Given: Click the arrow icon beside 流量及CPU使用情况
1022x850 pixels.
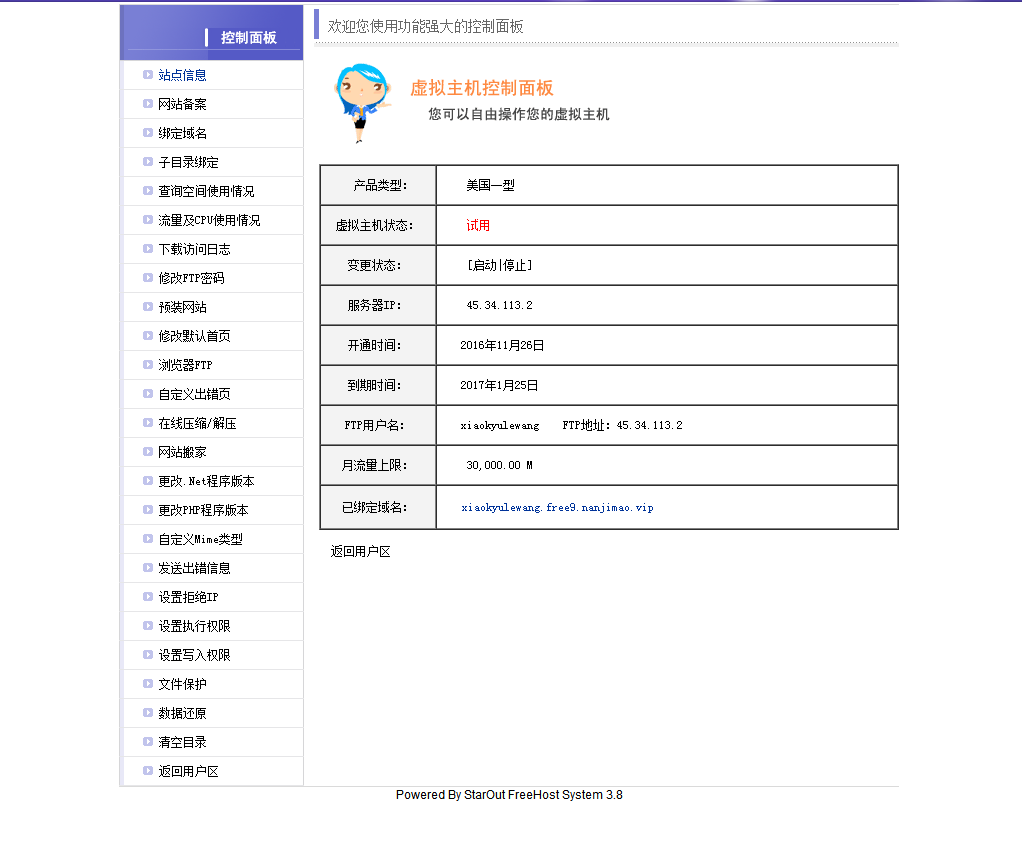Looking at the screenshot, I should pyautogui.click(x=148, y=220).
